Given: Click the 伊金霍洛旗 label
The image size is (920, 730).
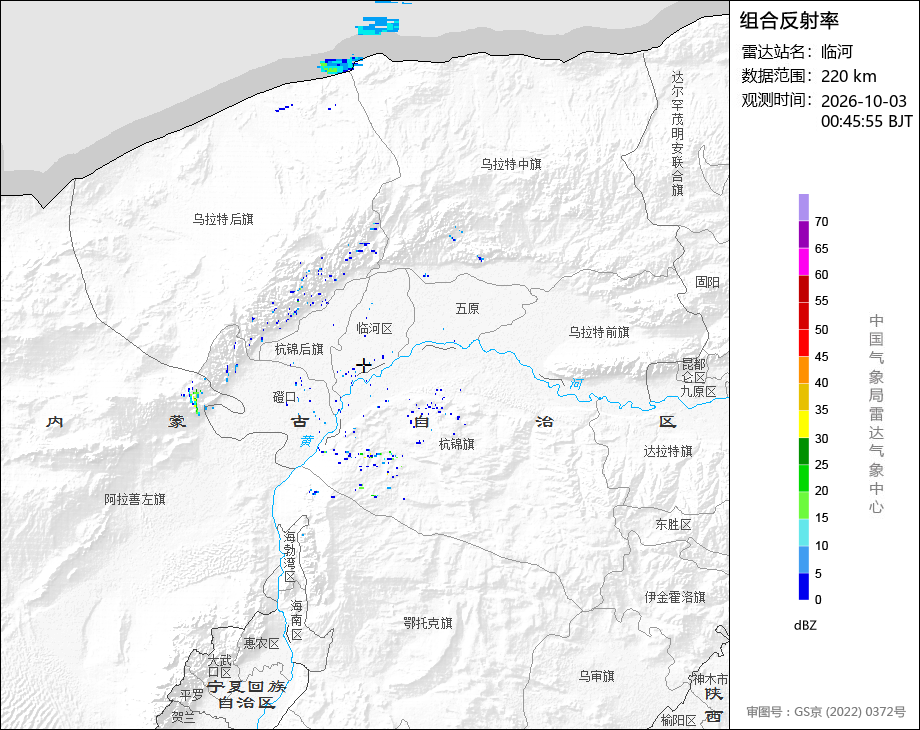Looking at the screenshot, I should click(675, 597).
